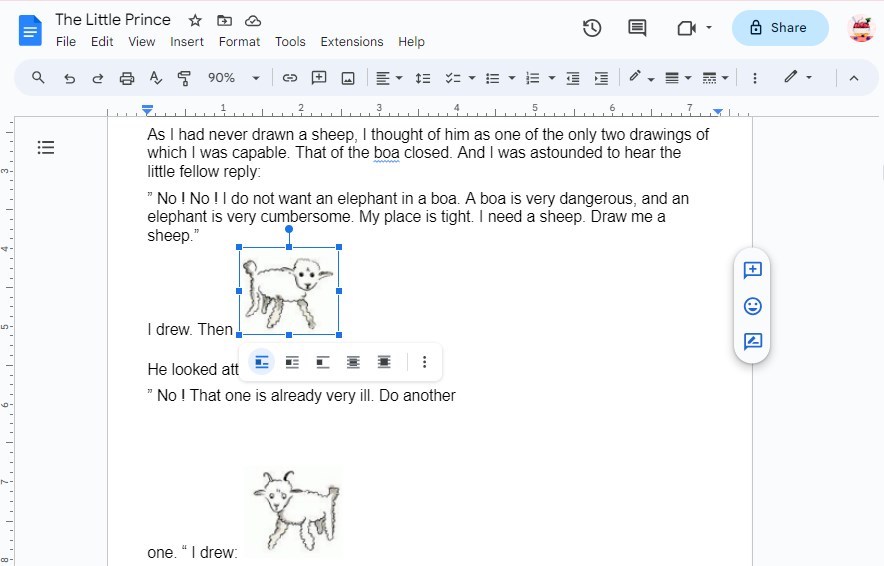Click the suggest edits side button
The height and width of the screenshot is (566, 884).
(x=753, y=342)
